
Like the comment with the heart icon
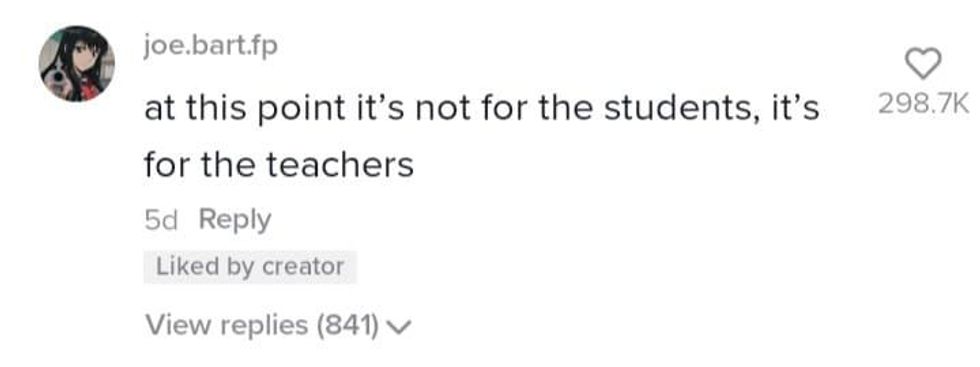click(x=923, y=64)
